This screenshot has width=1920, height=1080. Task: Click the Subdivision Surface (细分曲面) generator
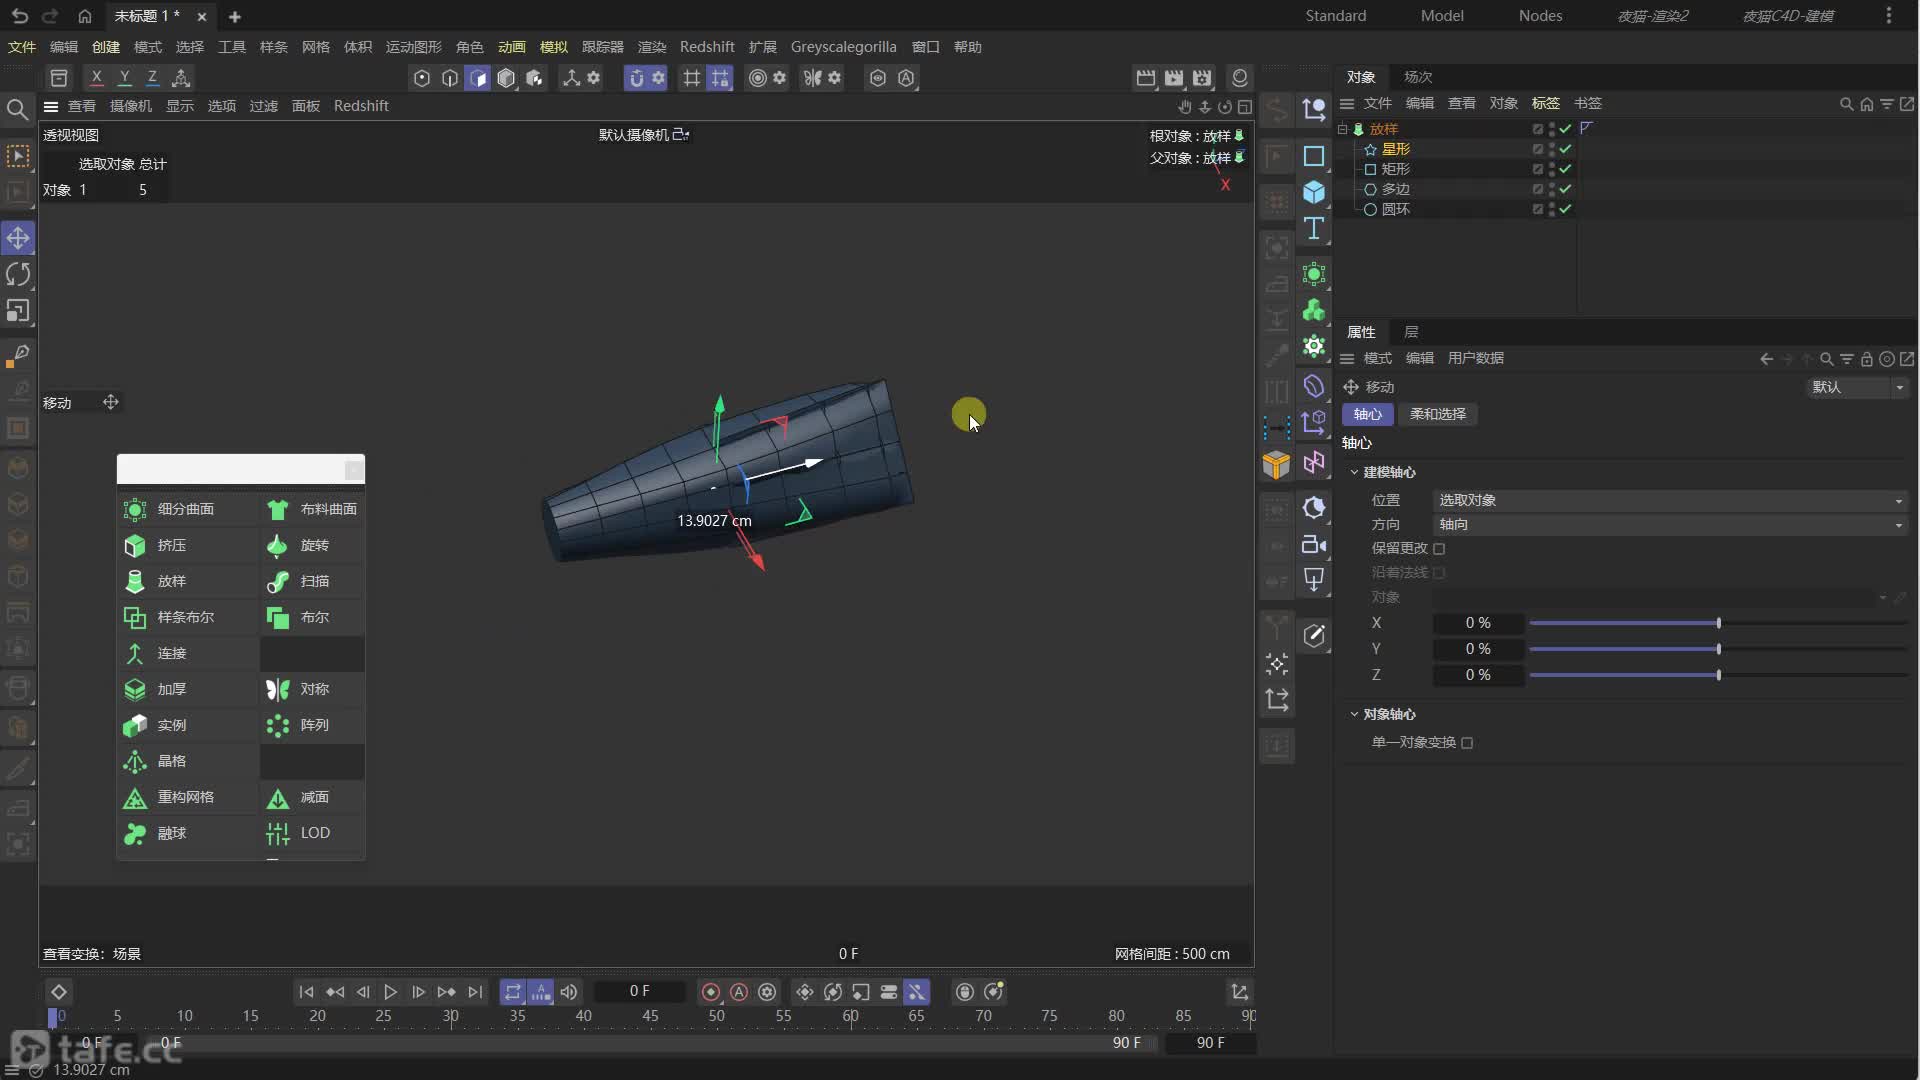[x=187, y=509]
